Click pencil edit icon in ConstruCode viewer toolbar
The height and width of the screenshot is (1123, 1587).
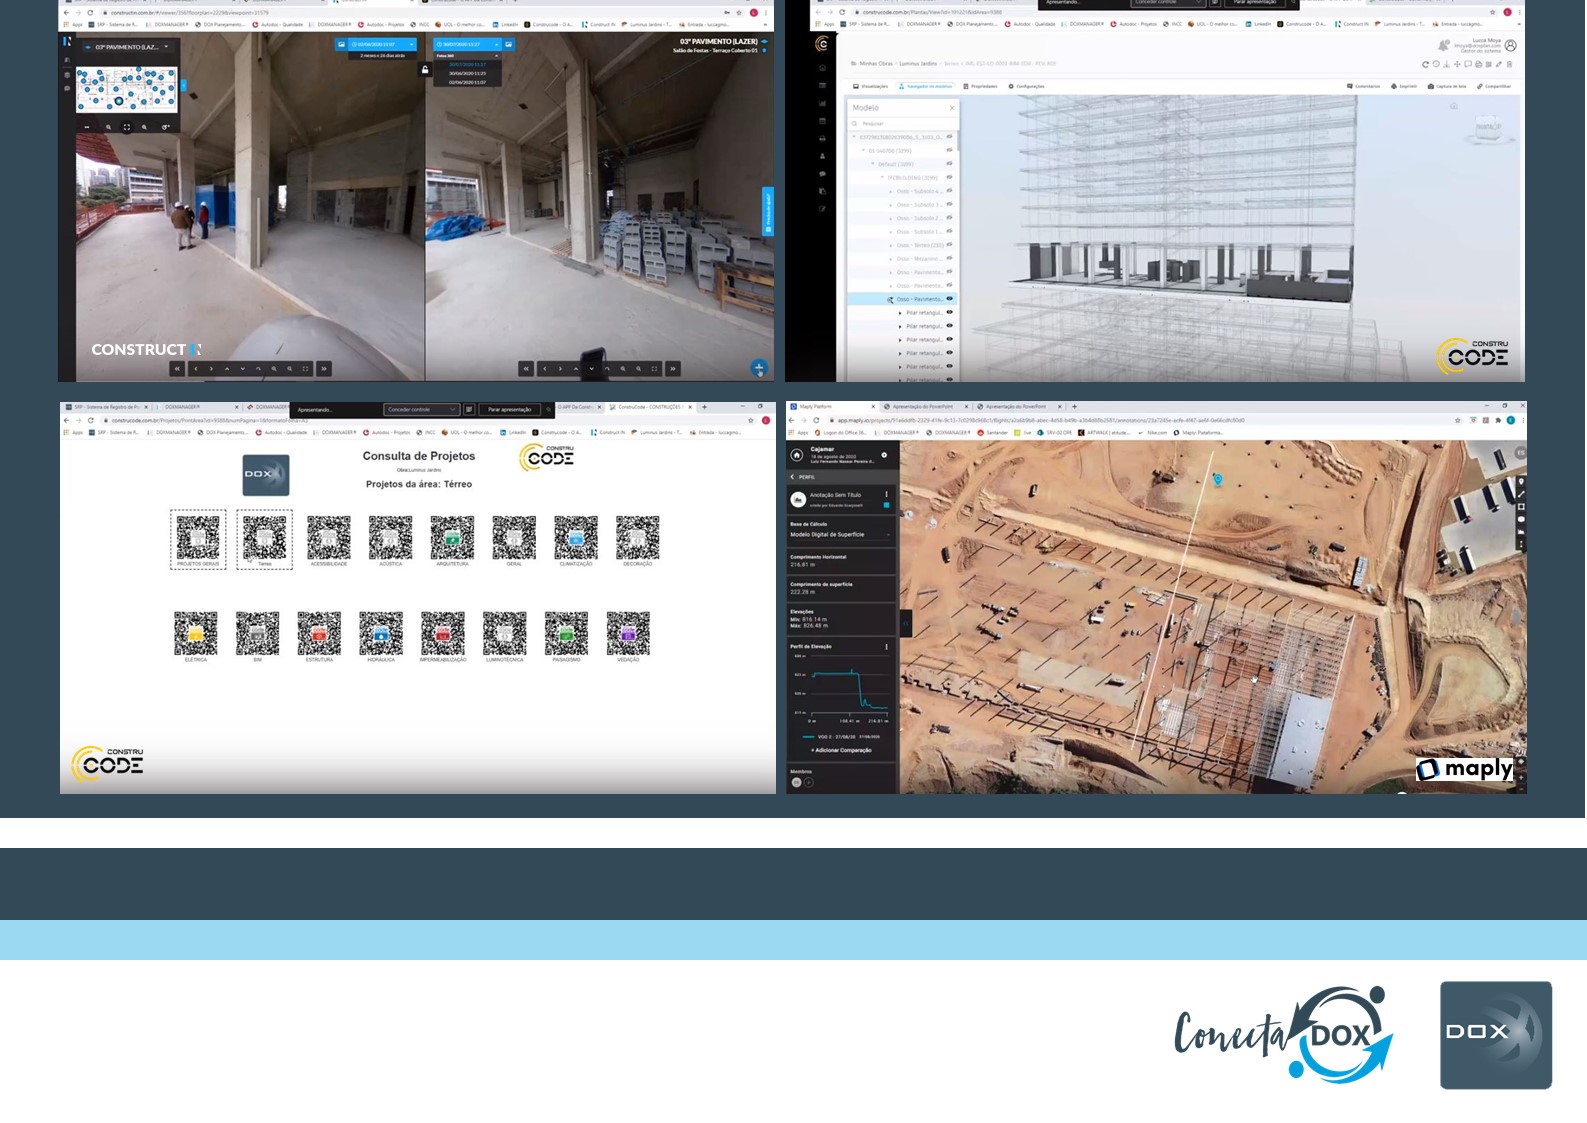coord(1498,64)
